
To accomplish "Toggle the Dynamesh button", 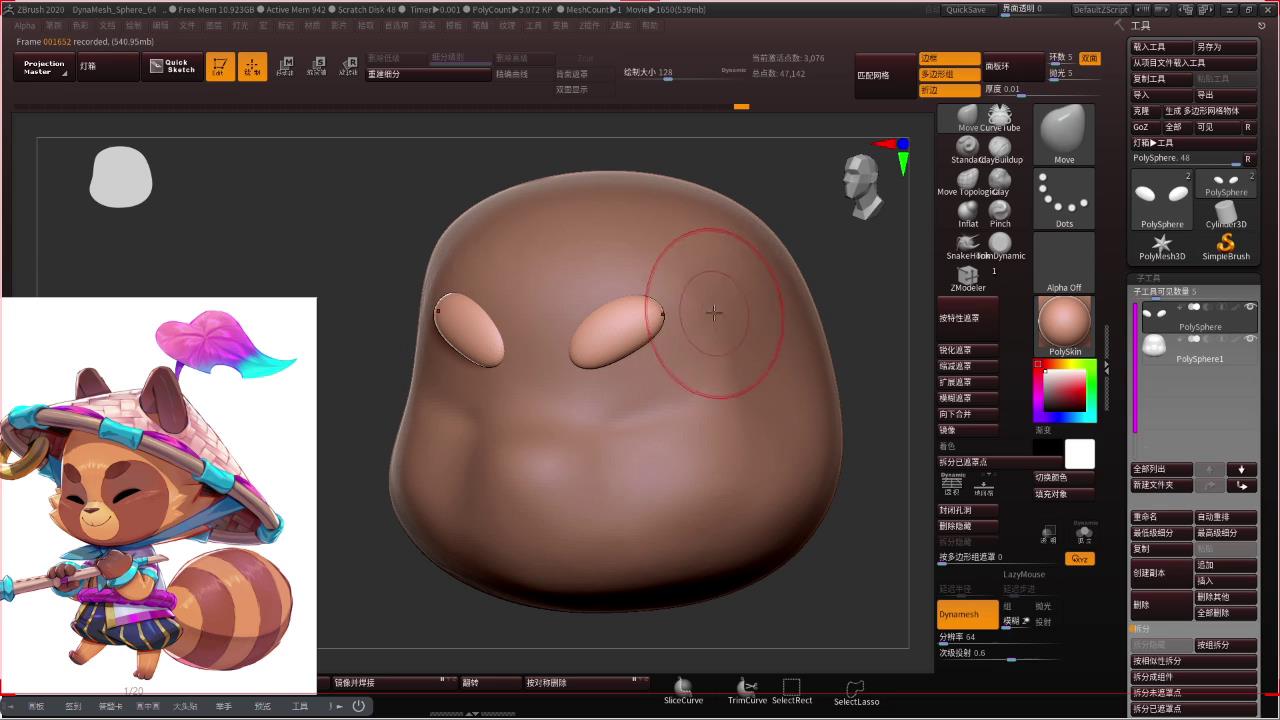I will point(967,614).
